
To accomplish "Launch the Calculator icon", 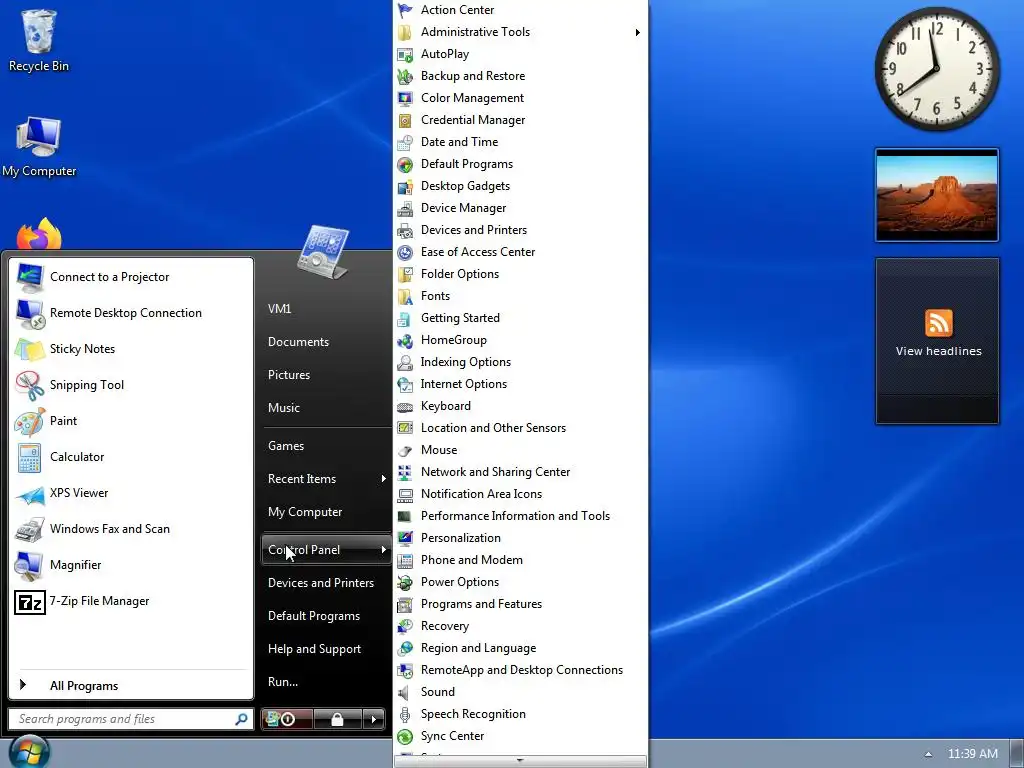I will pos(29,457).
